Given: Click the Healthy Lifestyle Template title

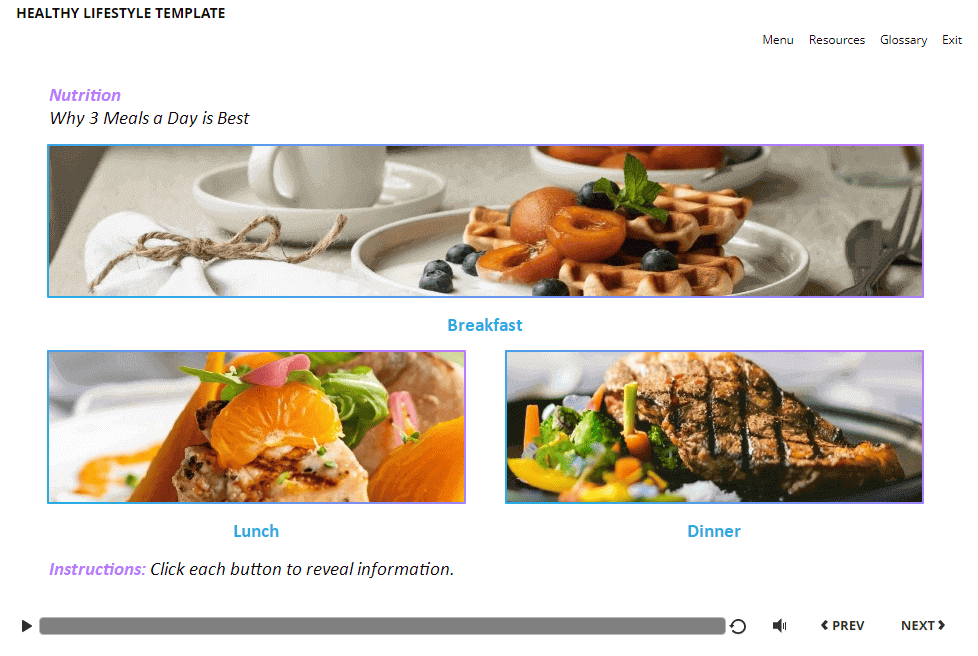Looking at the screenshot, I should [x=121, y=13].
